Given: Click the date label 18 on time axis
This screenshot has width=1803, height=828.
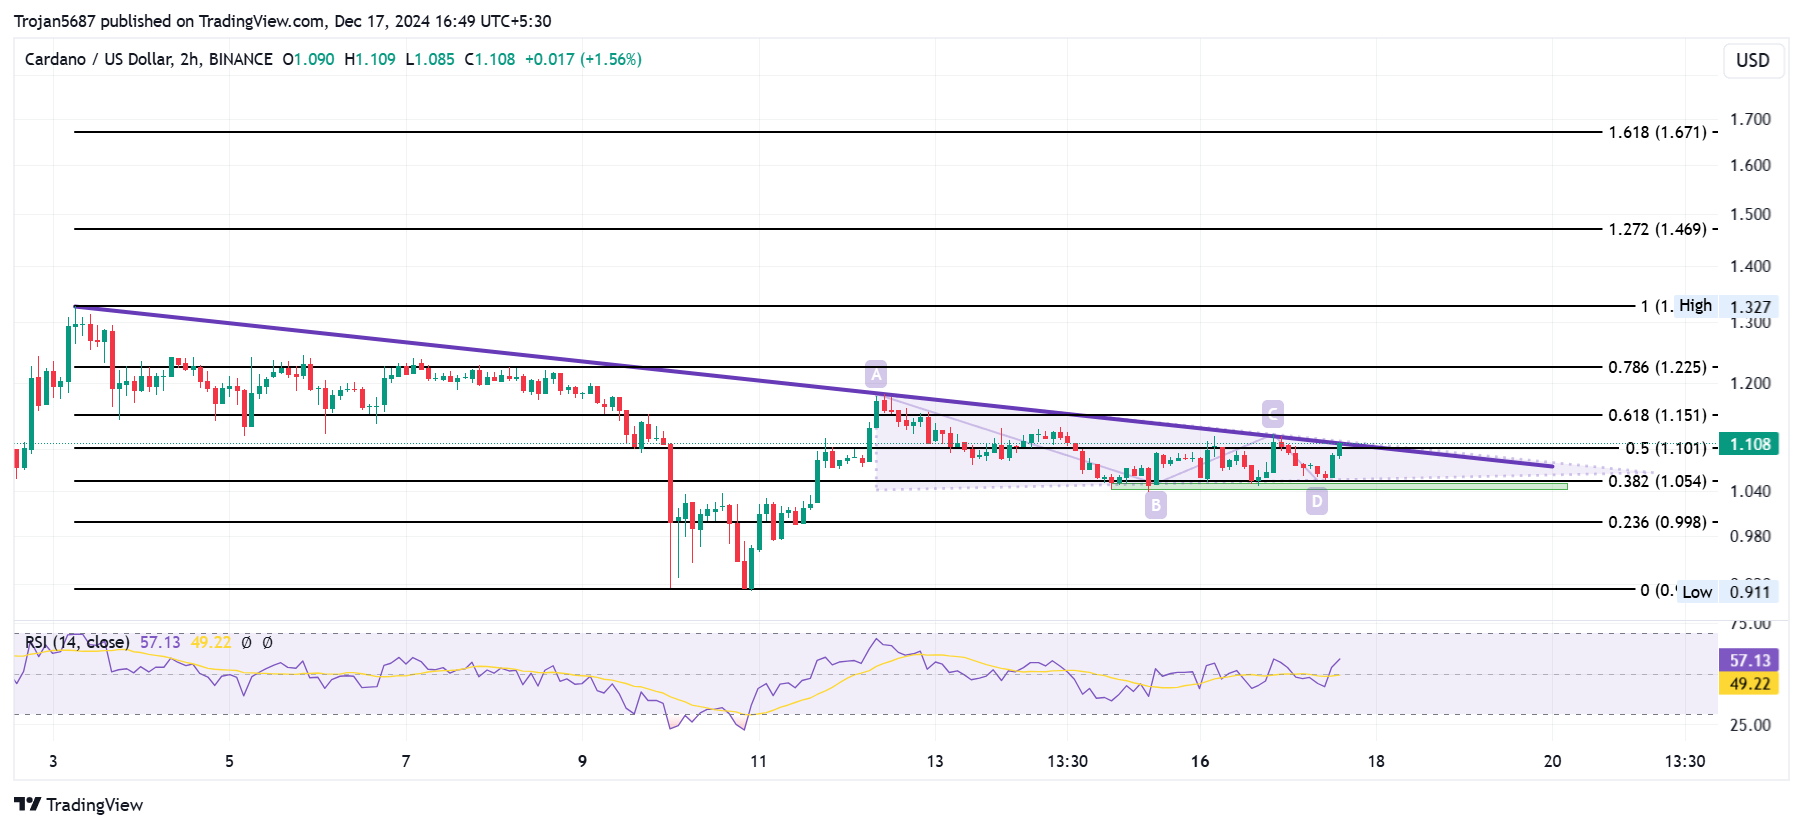Looking at the screenshot, I should (1376, 761).
